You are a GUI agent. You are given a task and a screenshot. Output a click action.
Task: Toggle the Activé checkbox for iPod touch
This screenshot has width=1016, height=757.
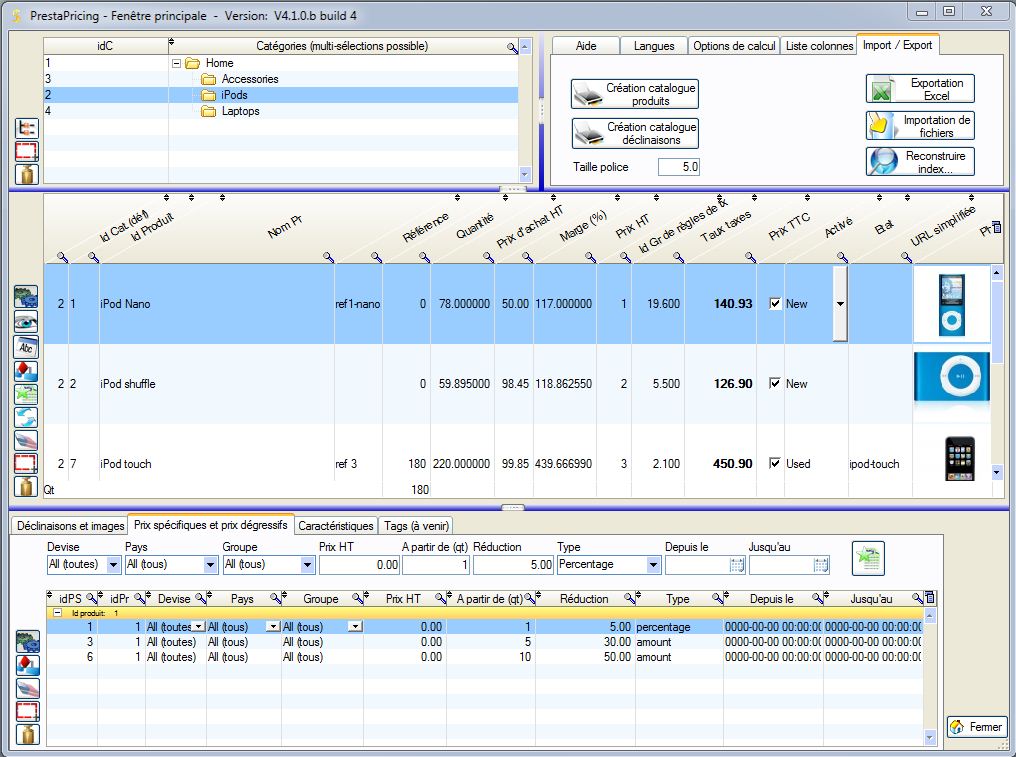coord(775,463)
